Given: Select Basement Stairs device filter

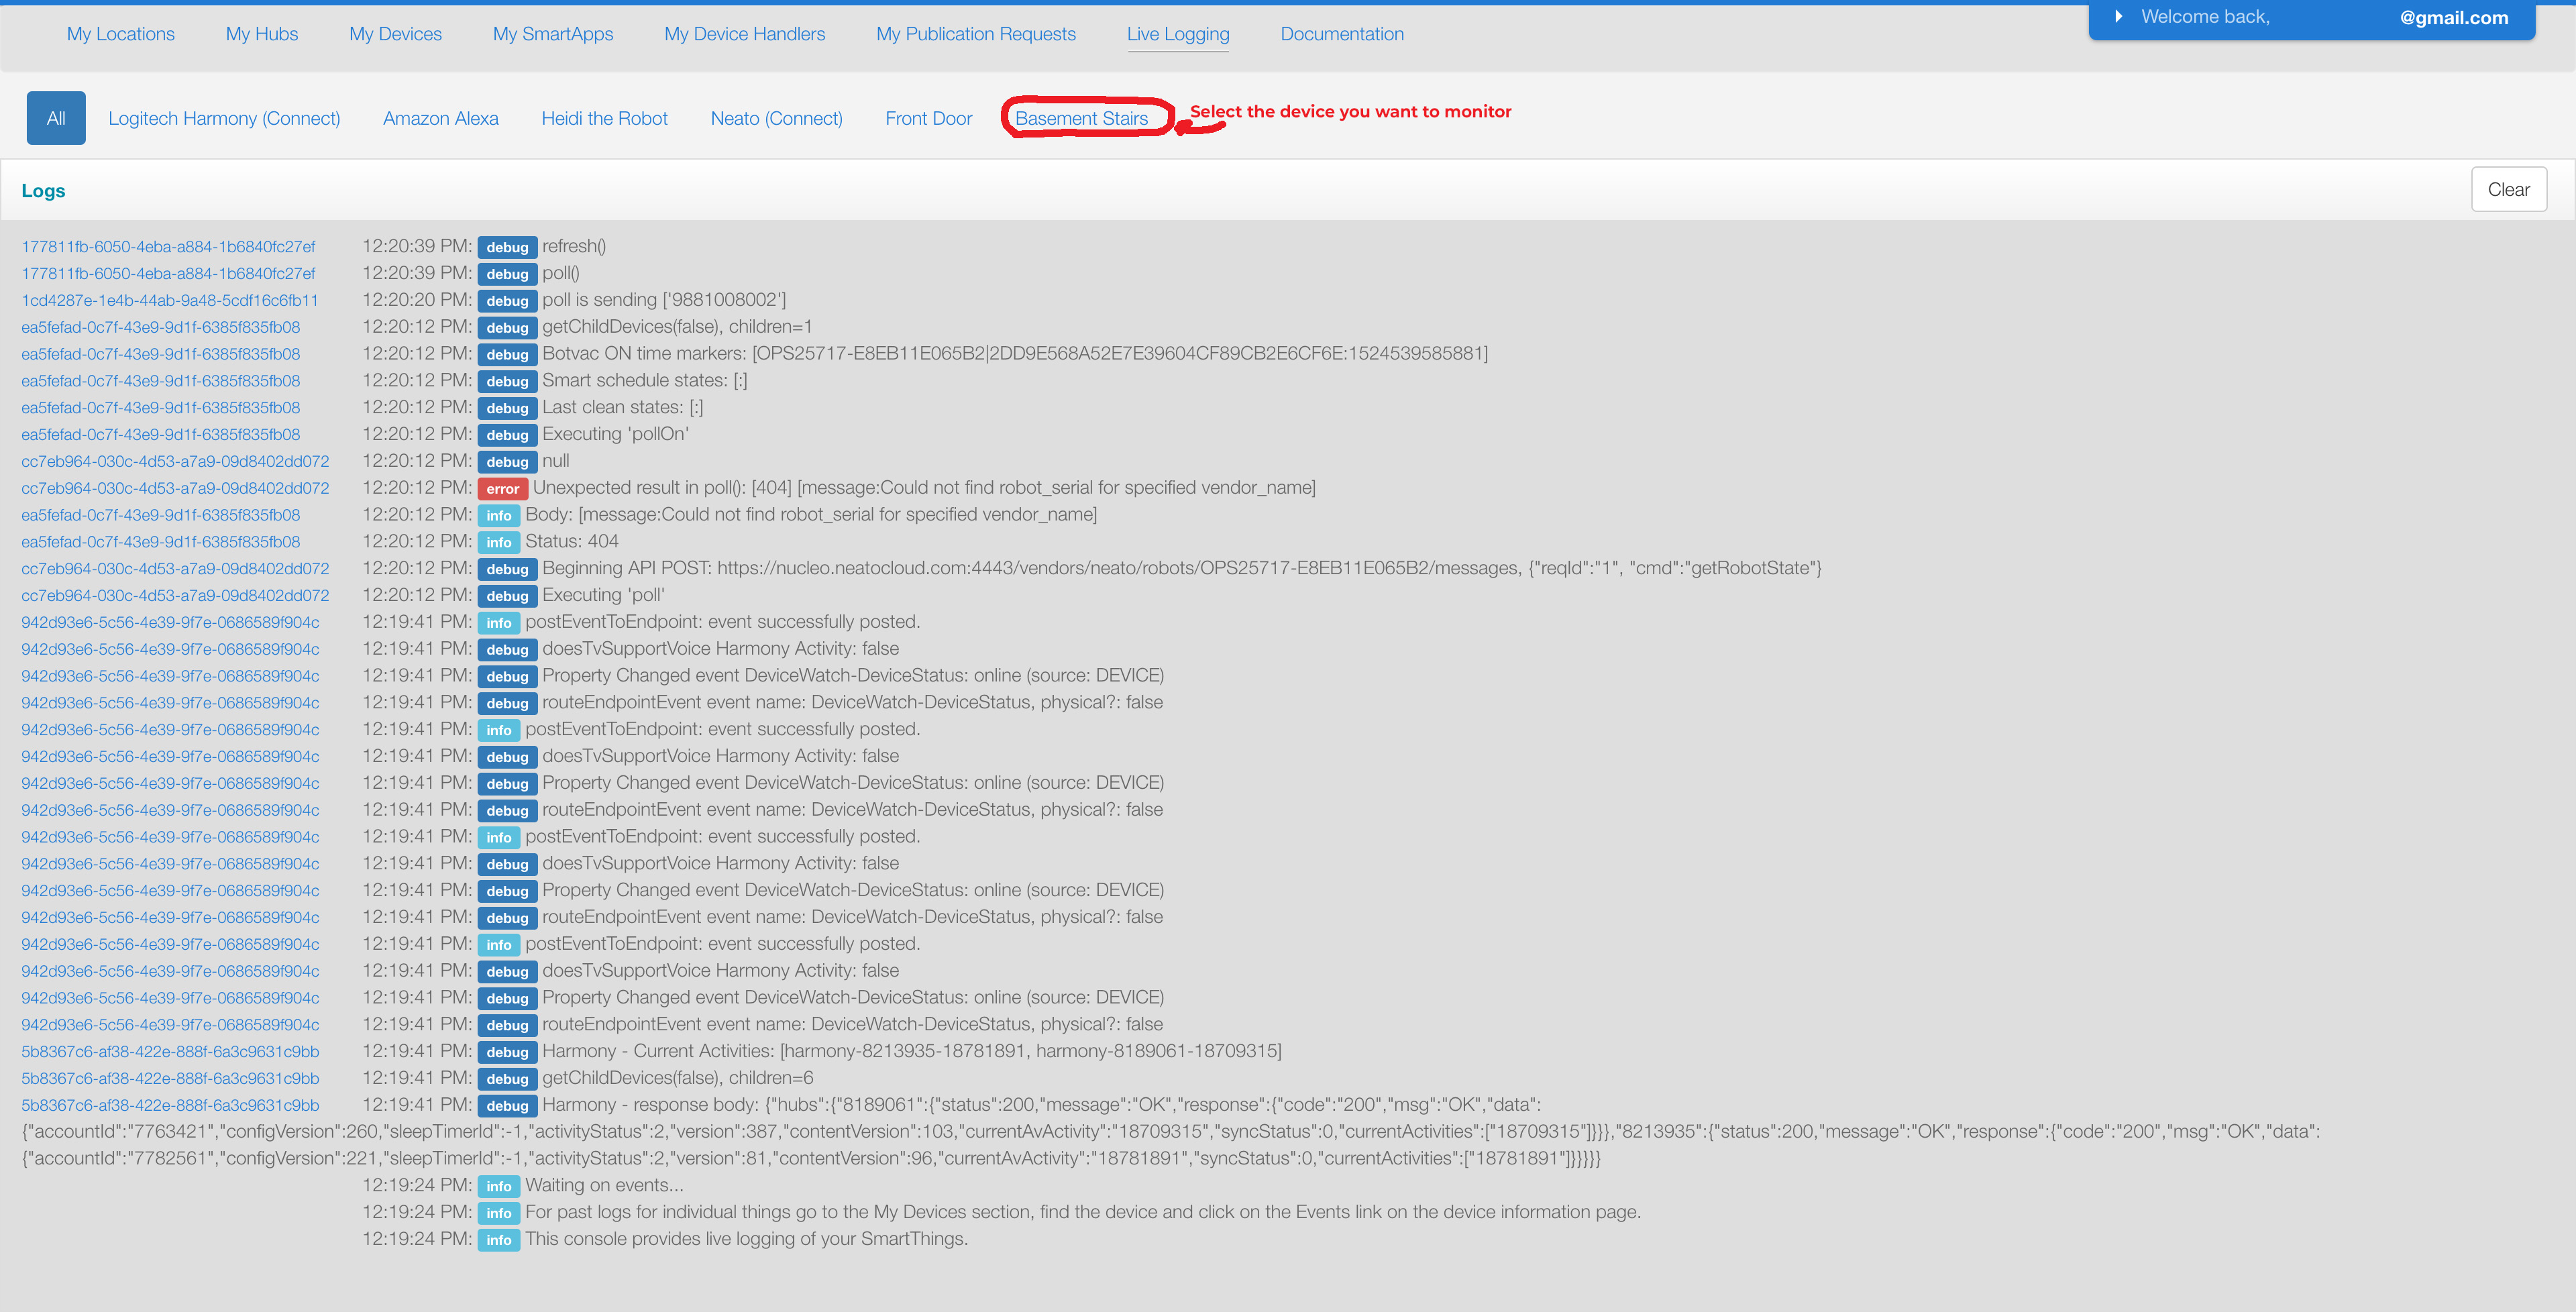Looking at the screenshot, I should pos(1081,118).
